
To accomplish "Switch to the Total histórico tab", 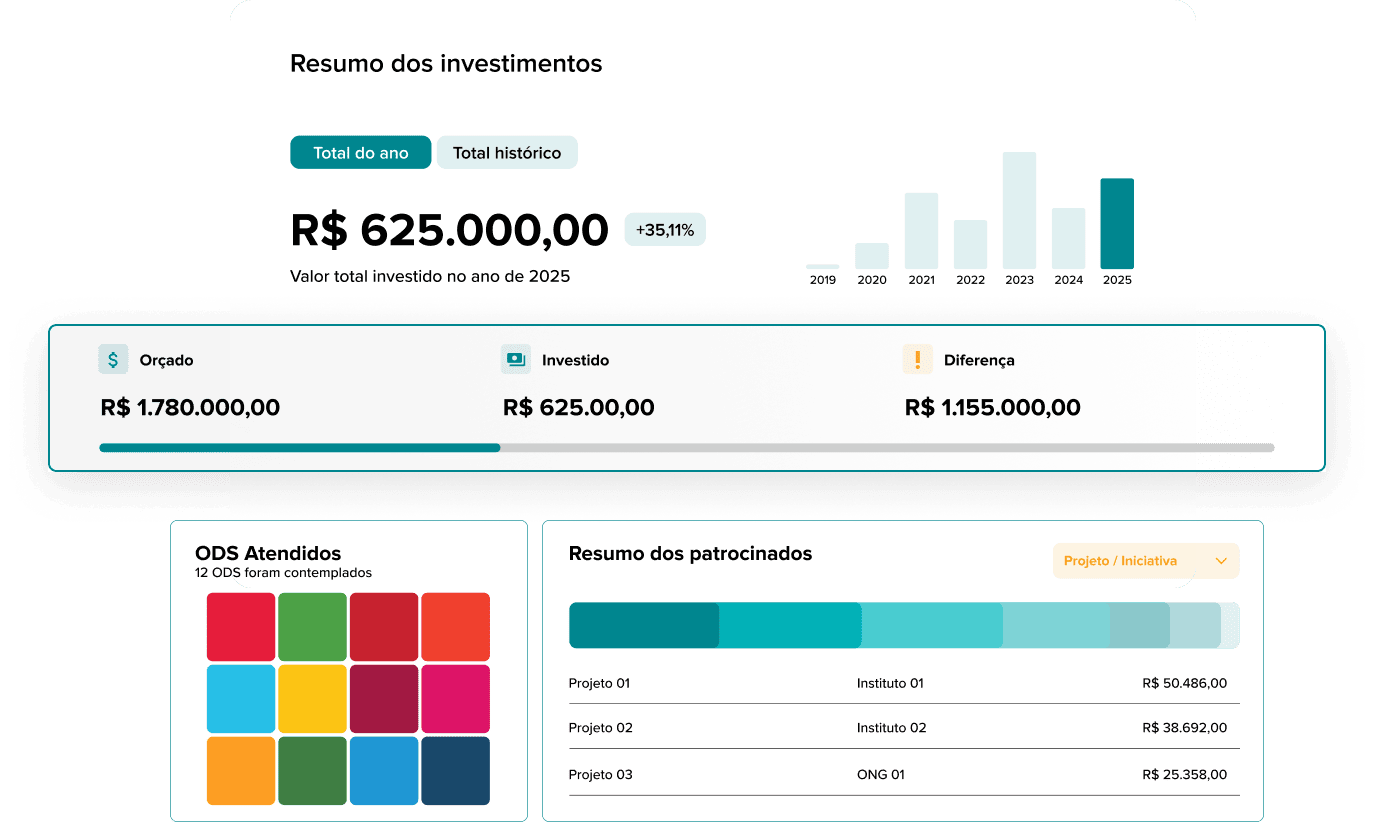I will (507, 153).
